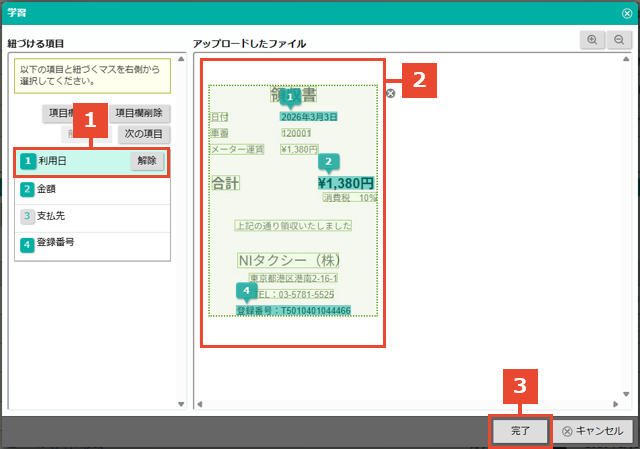
Task: Click marker 1 on the receipt date
Action: [290, 98]
